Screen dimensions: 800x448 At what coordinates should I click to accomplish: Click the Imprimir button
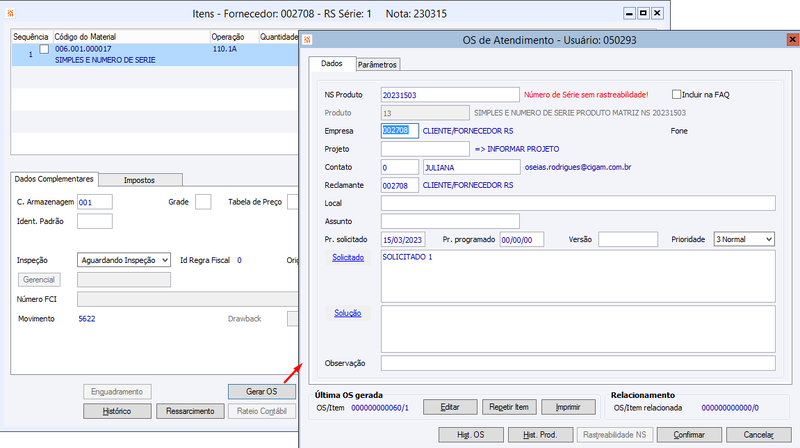point(568,407)
